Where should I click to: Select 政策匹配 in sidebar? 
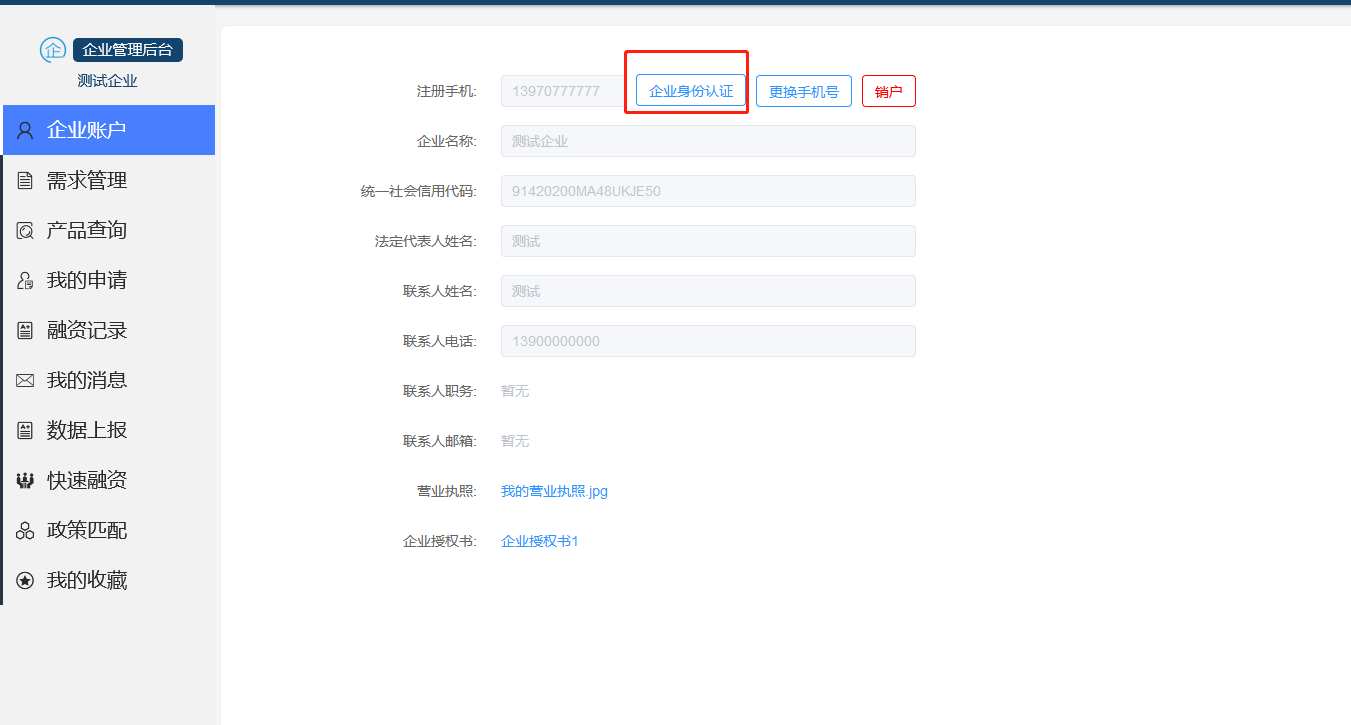[109, 530]
